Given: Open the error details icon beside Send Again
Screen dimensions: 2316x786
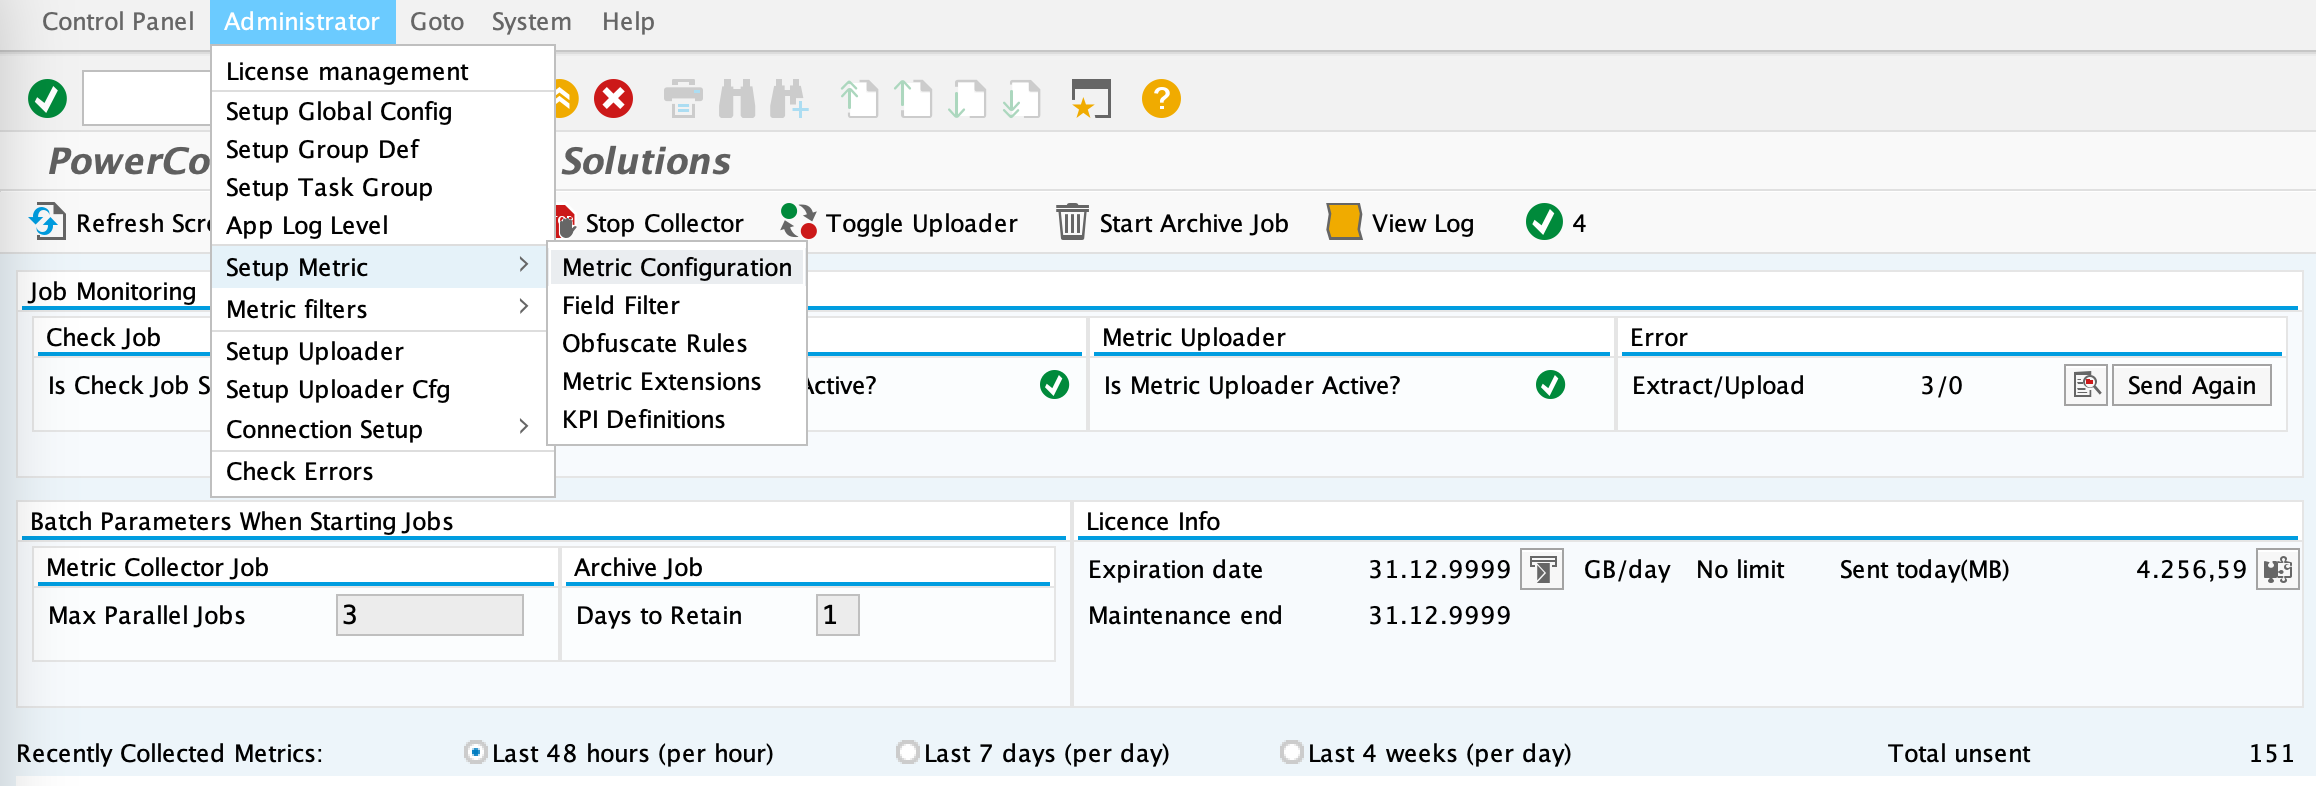Looking at the screenshot, I should pyautogui.click(x=2085, y=385).
